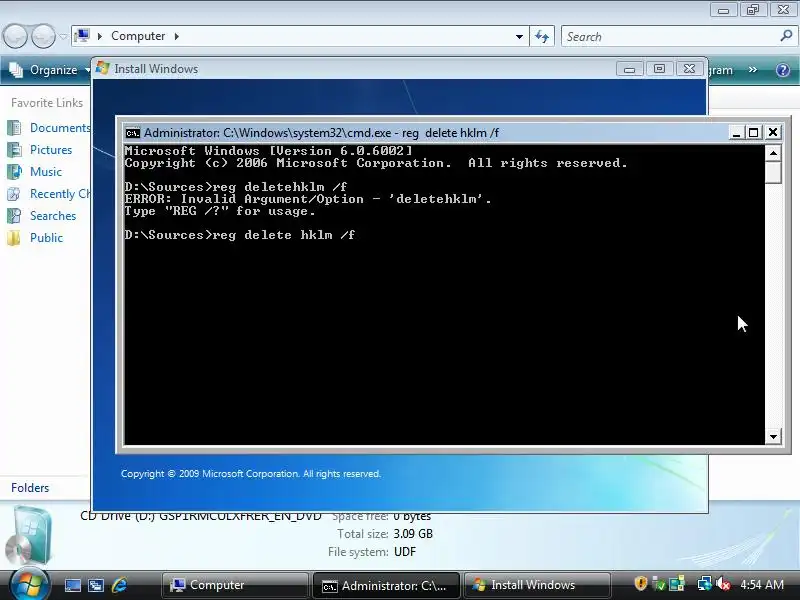Show more toolbar commands chevron
The height and width of the screenshot is (600, 800).
click(753, 70)
